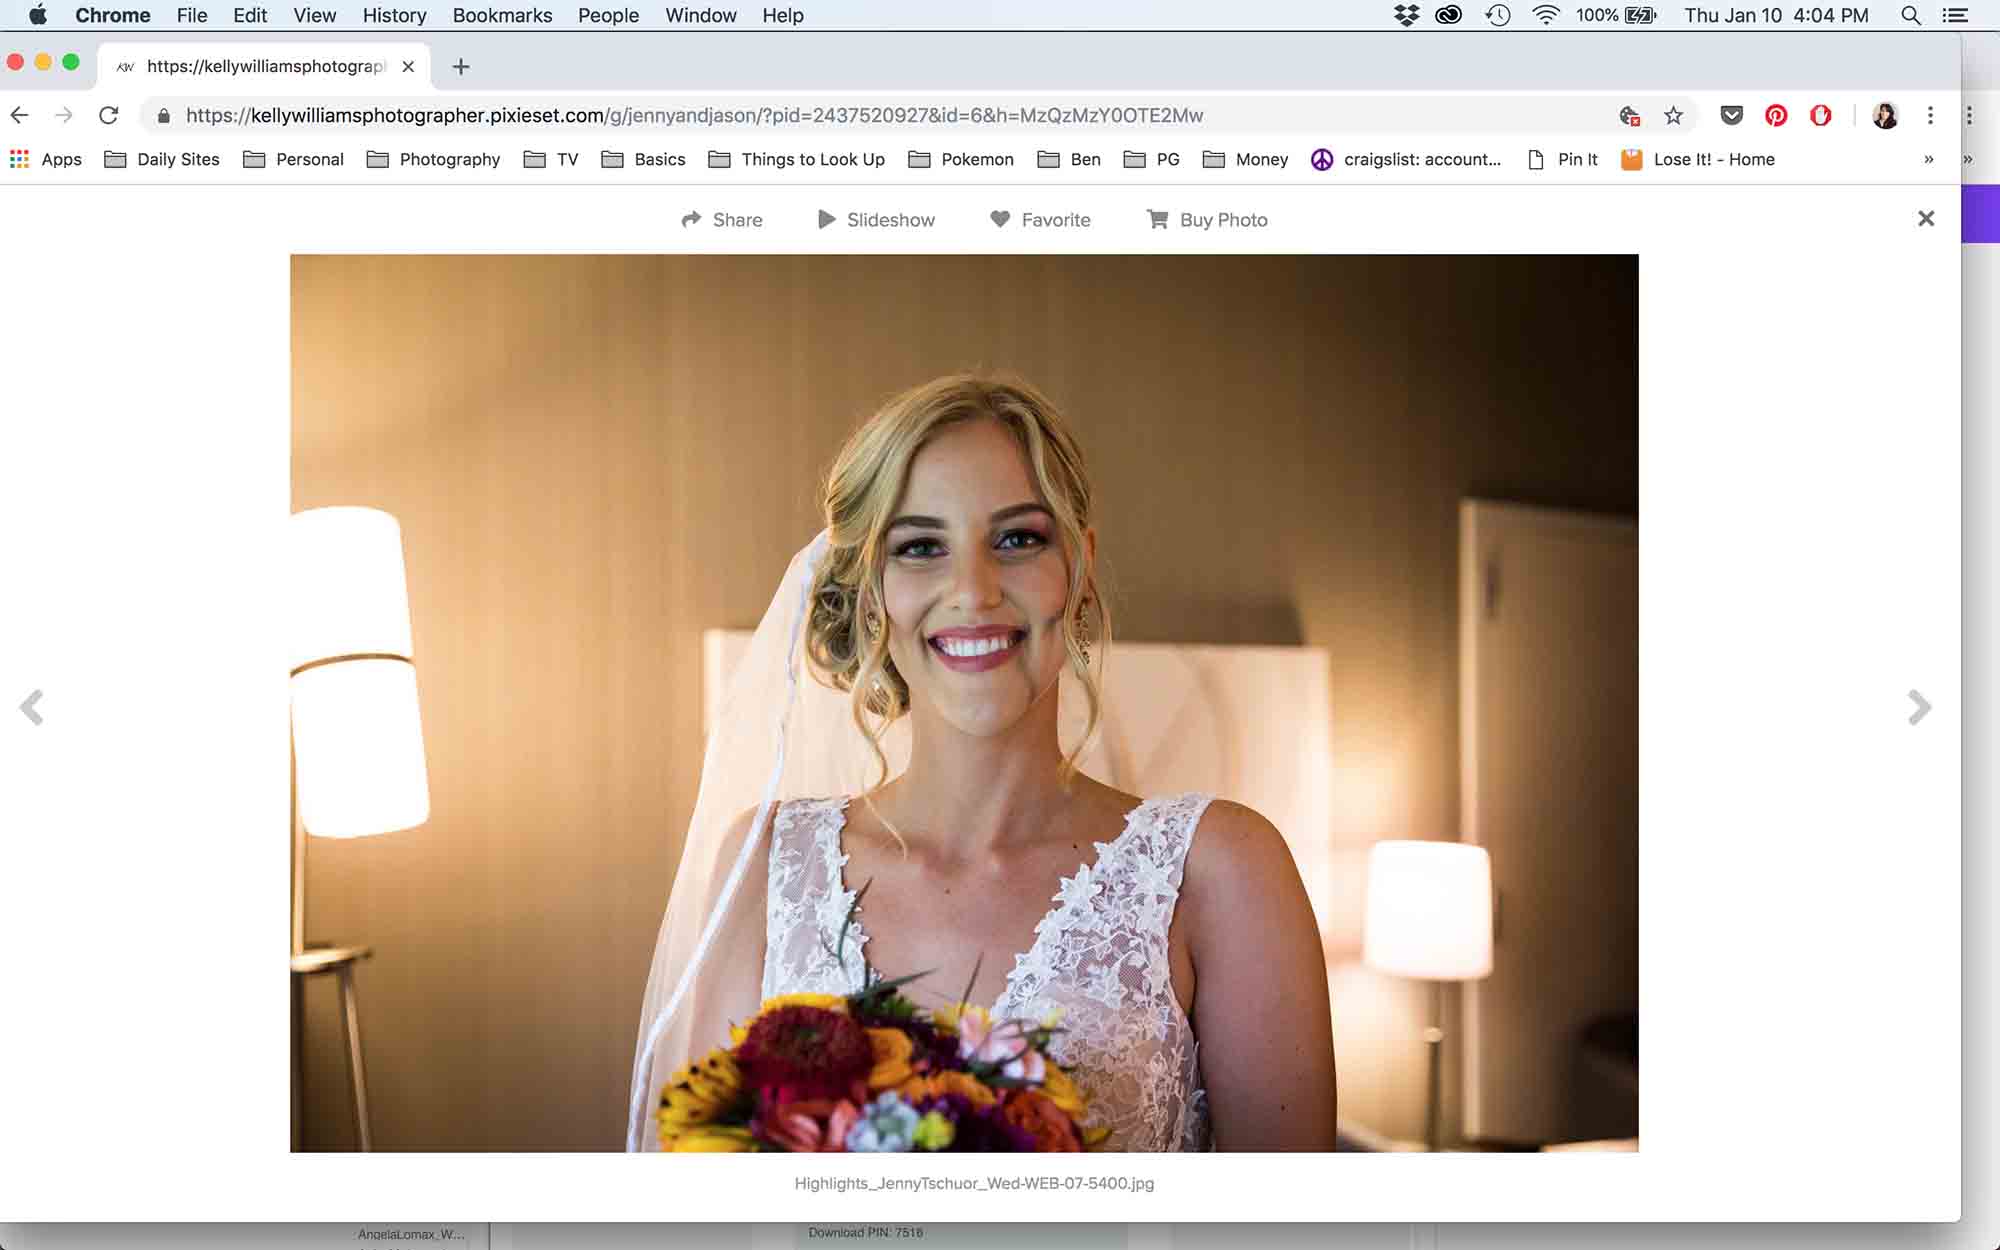Open the Chrome three-dot menu
The height and width of the screenshot is (1250, 2000).
(x=1930, y=115)
